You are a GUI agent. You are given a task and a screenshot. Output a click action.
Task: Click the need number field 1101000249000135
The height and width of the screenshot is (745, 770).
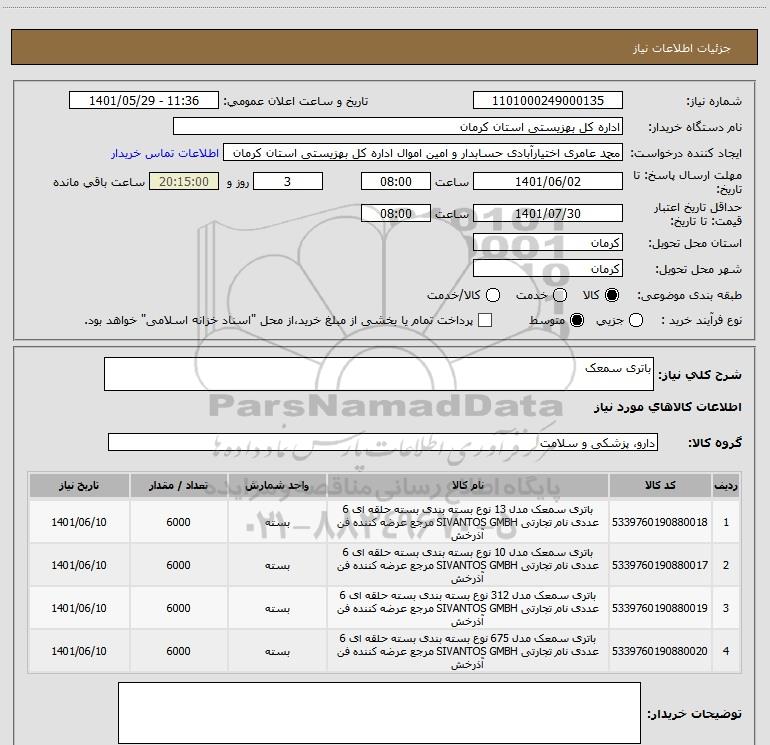click(548, 101)
